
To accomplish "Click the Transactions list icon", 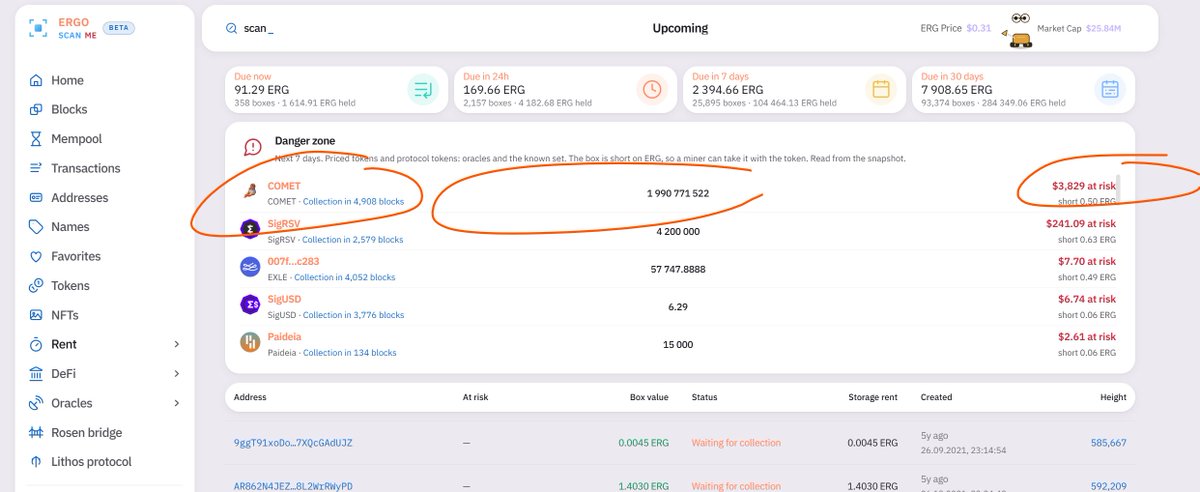I will [x=36, y=168].
